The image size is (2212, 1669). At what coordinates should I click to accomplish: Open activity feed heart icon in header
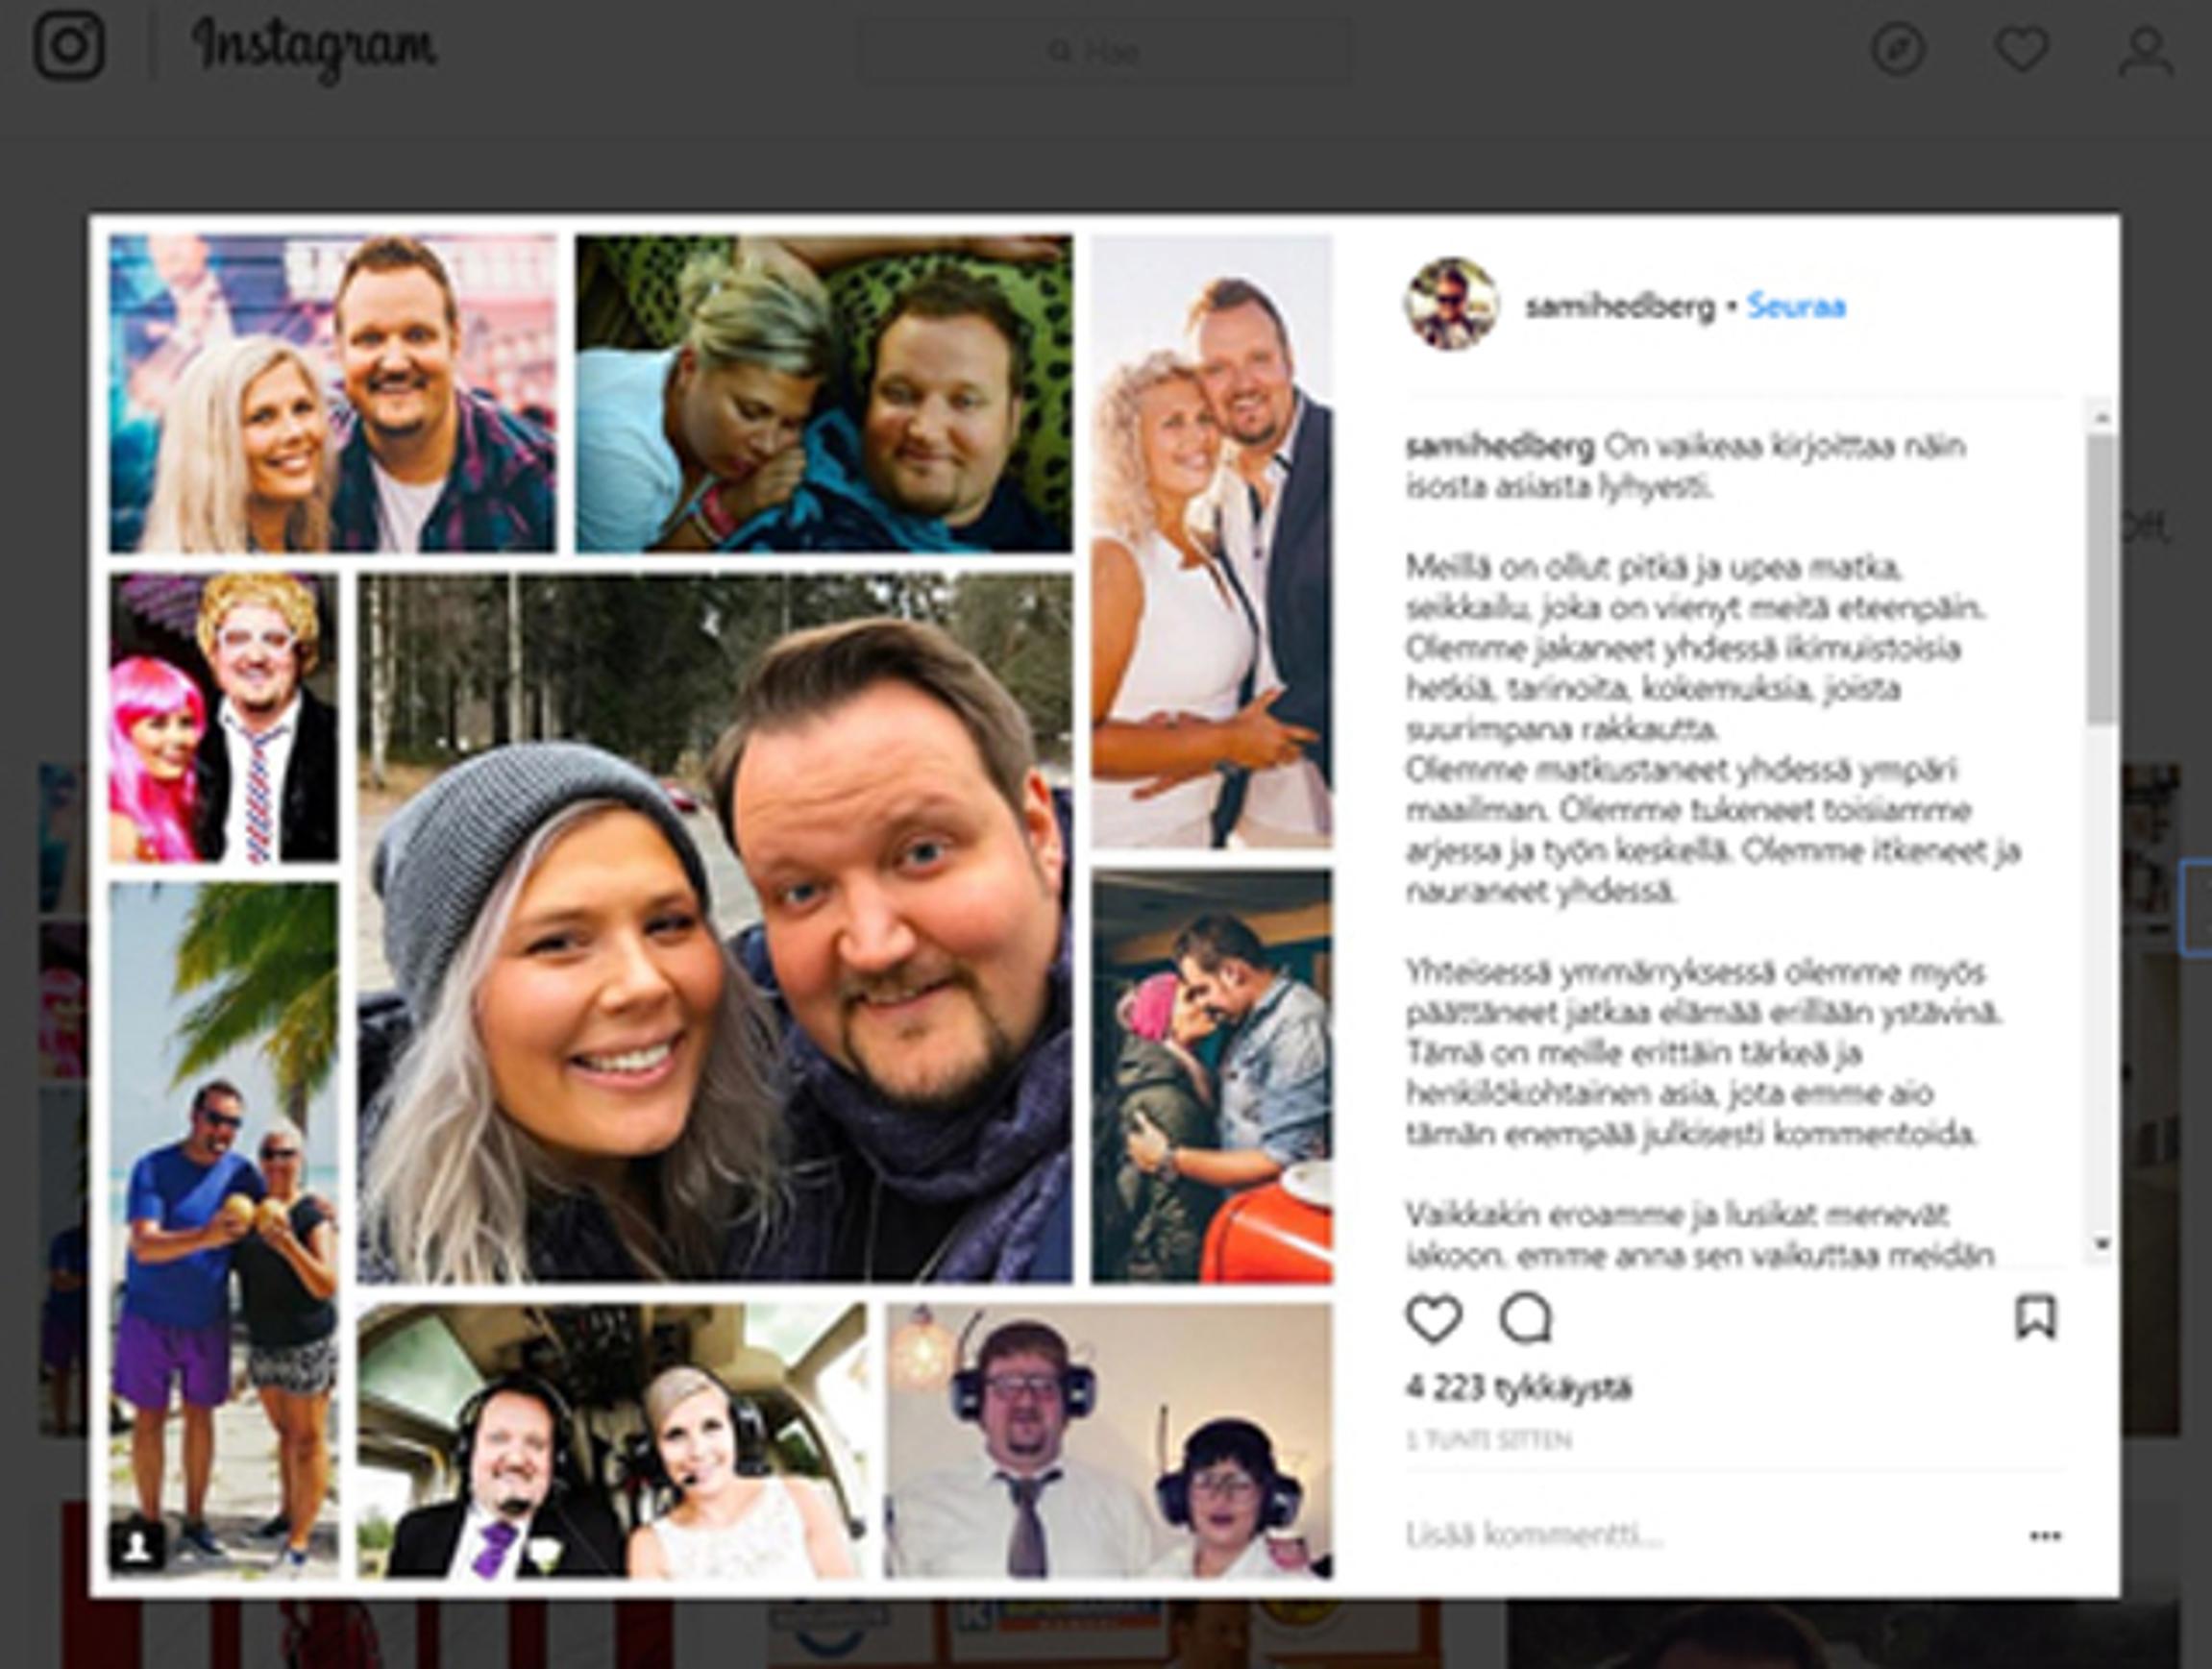[2022, 49]
